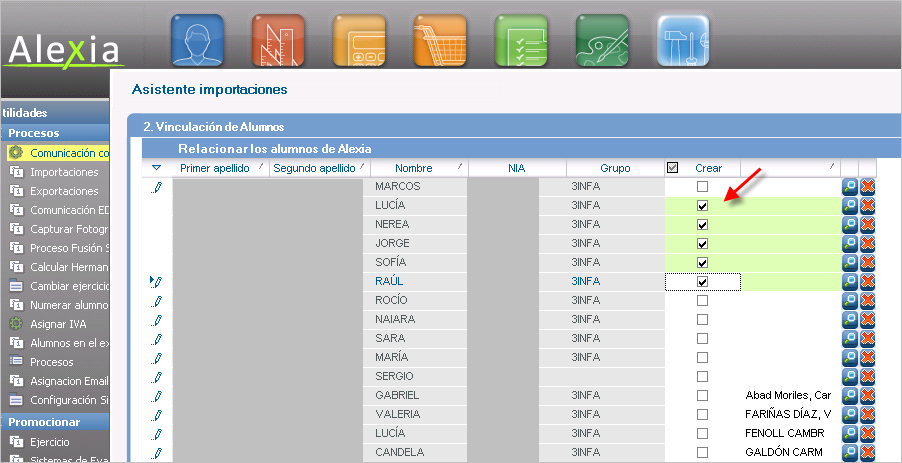The height and width of the screenshot is (463, 902).
Task: Open the ruler and triangle module
Action: click(x=278, y=40)
